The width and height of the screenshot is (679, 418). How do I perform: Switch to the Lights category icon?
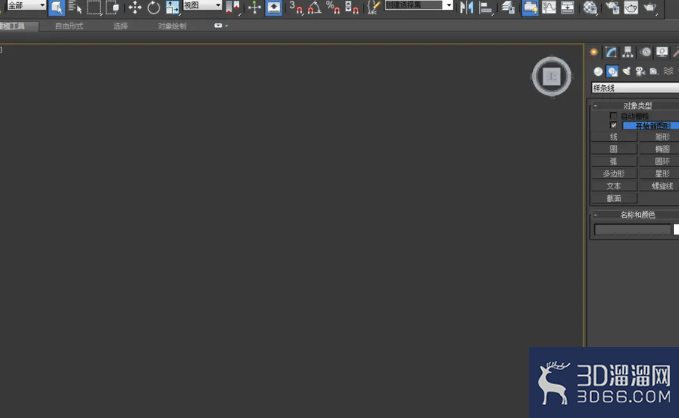click(x=626, y=71)
